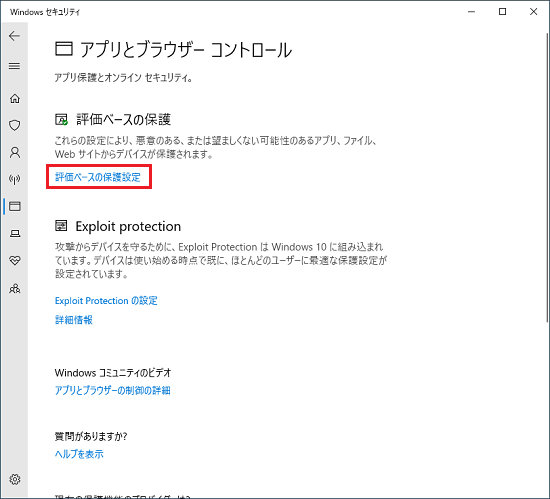Go back using the arrow icon
550x499 pixels.
(14, 36)
